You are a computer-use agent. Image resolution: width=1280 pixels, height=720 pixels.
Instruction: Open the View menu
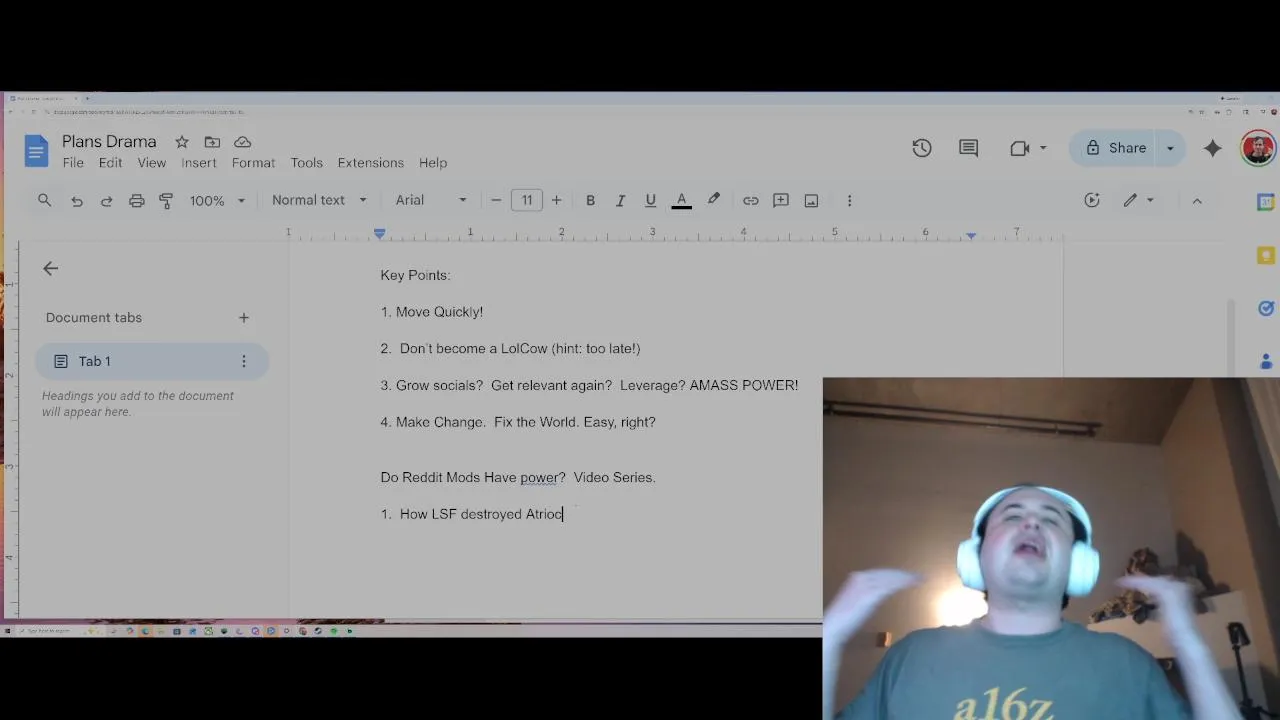152,163
